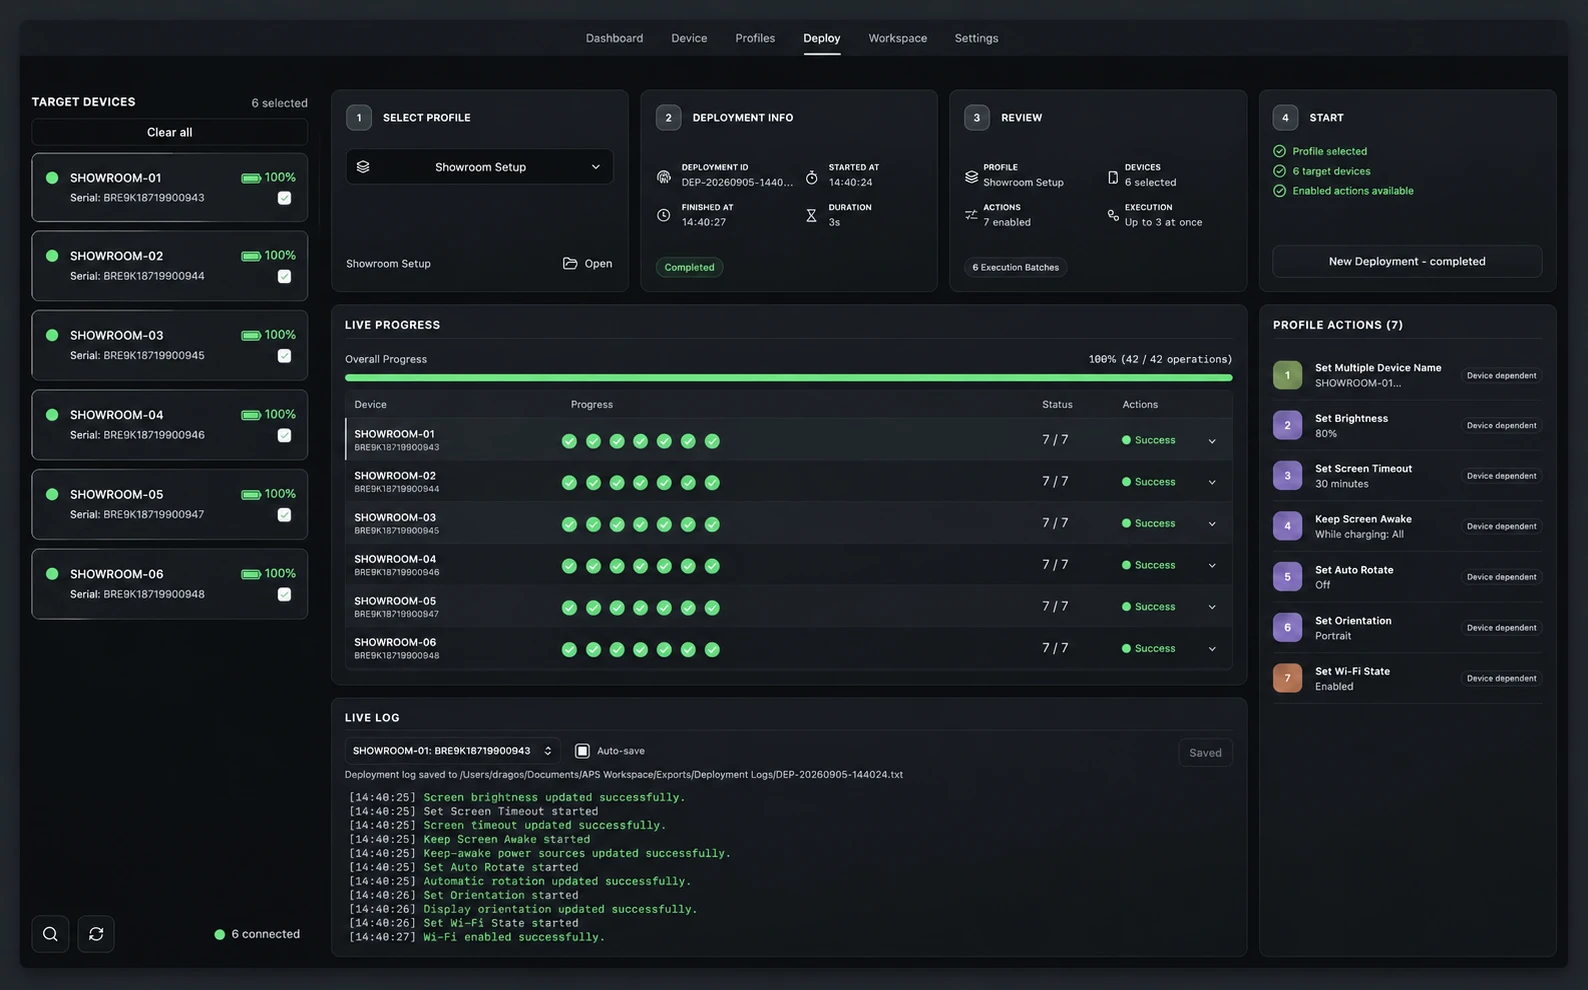Image resolution: width=1588 pixels, height=990 pixels.
Task: Click the Overall Progress bar
Action: (788, 378)
